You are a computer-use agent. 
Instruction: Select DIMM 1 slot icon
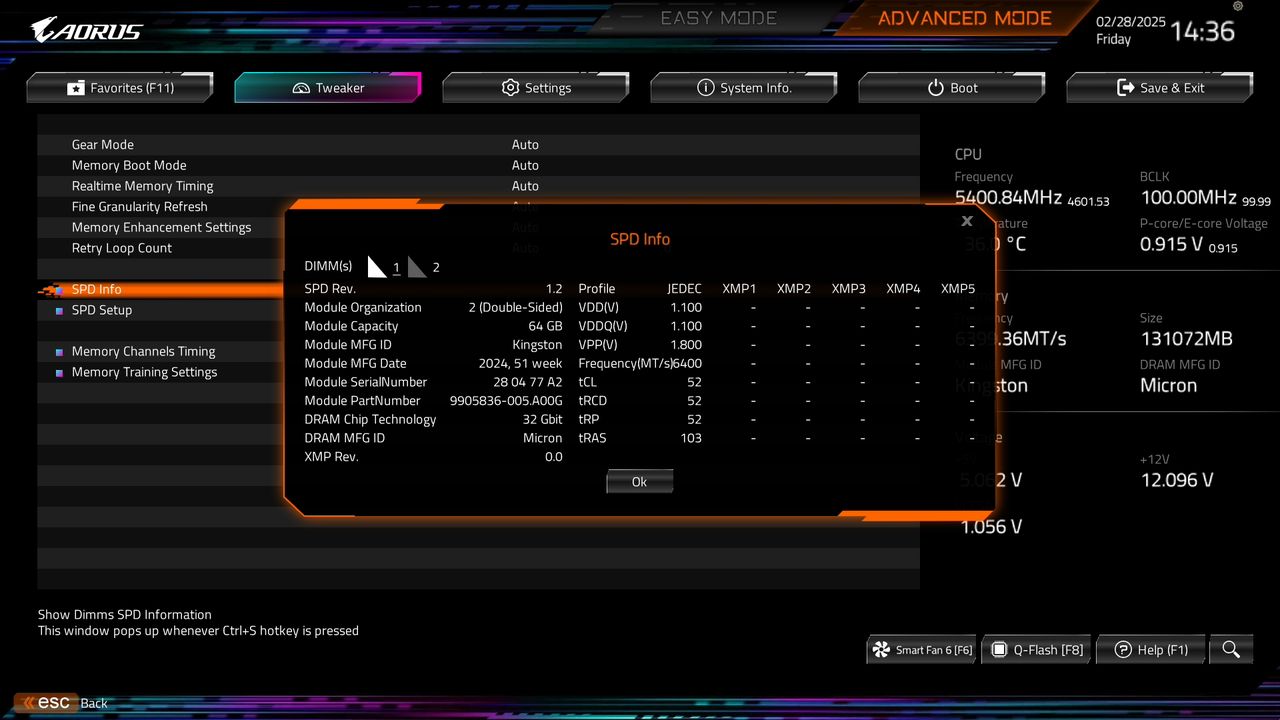click(377, 266)
